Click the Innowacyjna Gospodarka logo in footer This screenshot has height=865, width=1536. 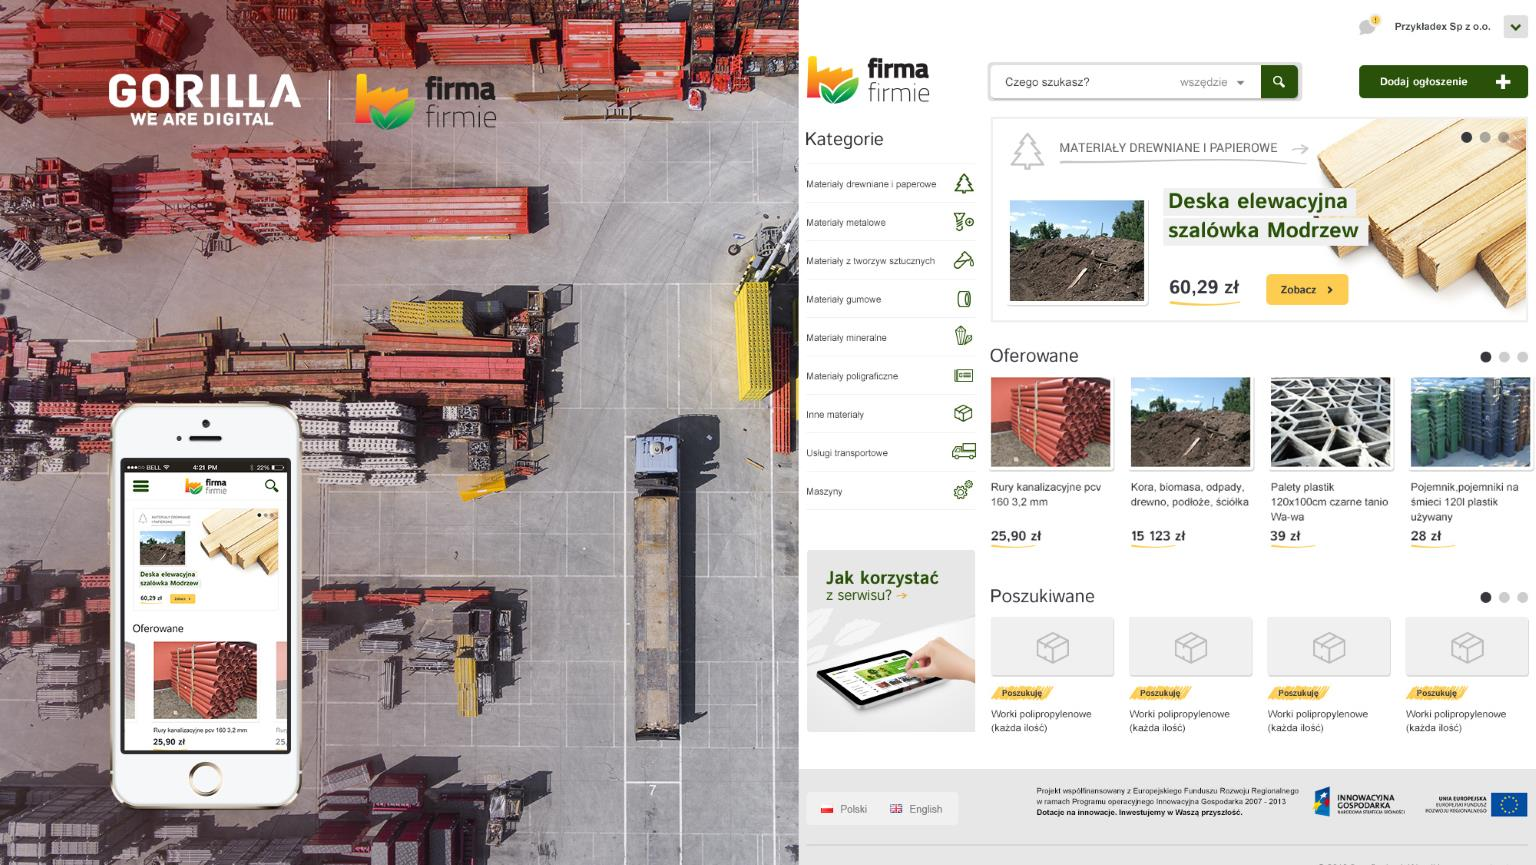(1361, 801)
